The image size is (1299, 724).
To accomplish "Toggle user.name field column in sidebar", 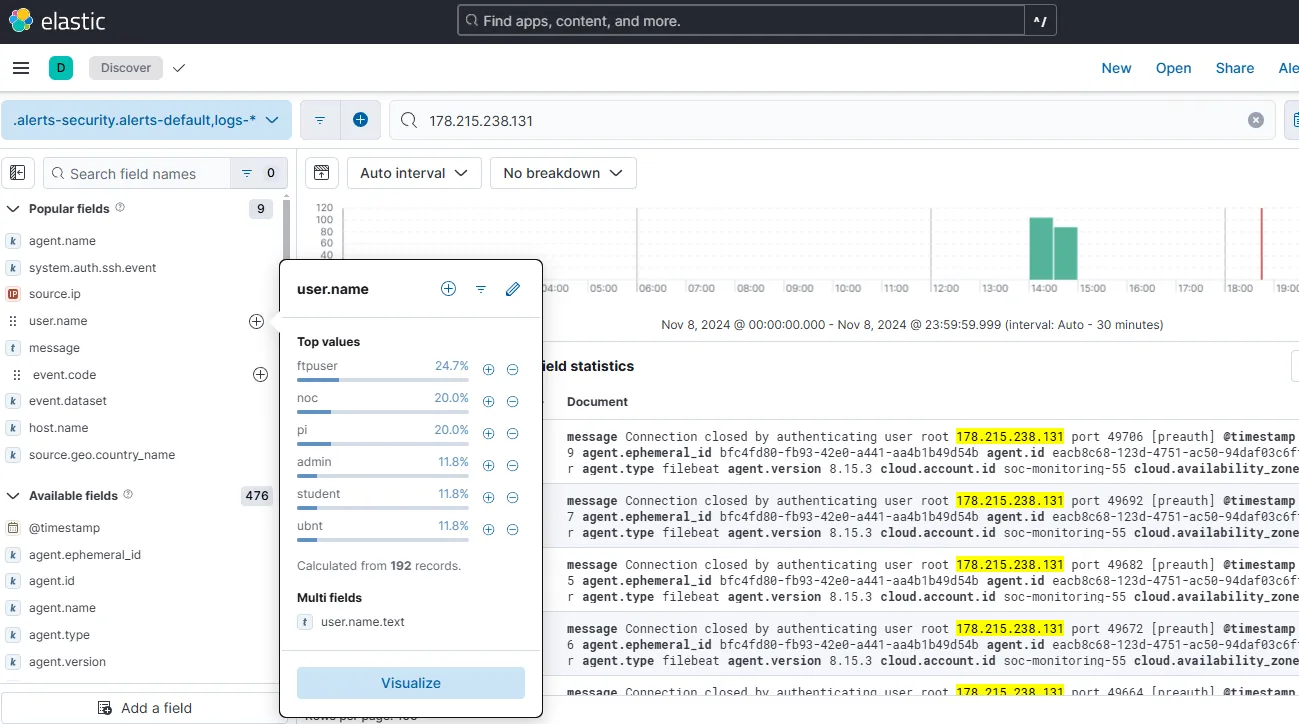I will pos(256,321).
